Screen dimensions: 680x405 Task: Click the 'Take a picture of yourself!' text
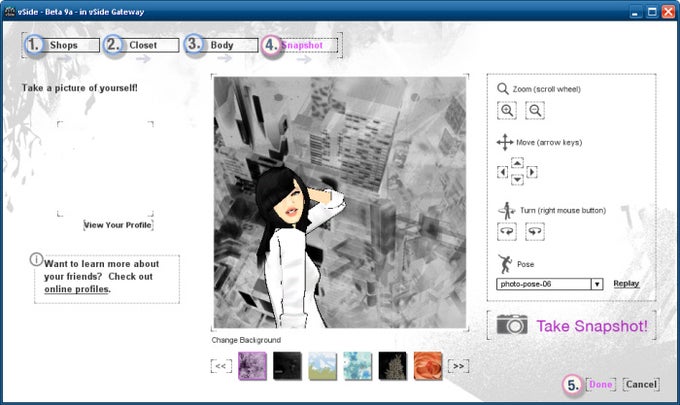point(80,88)
